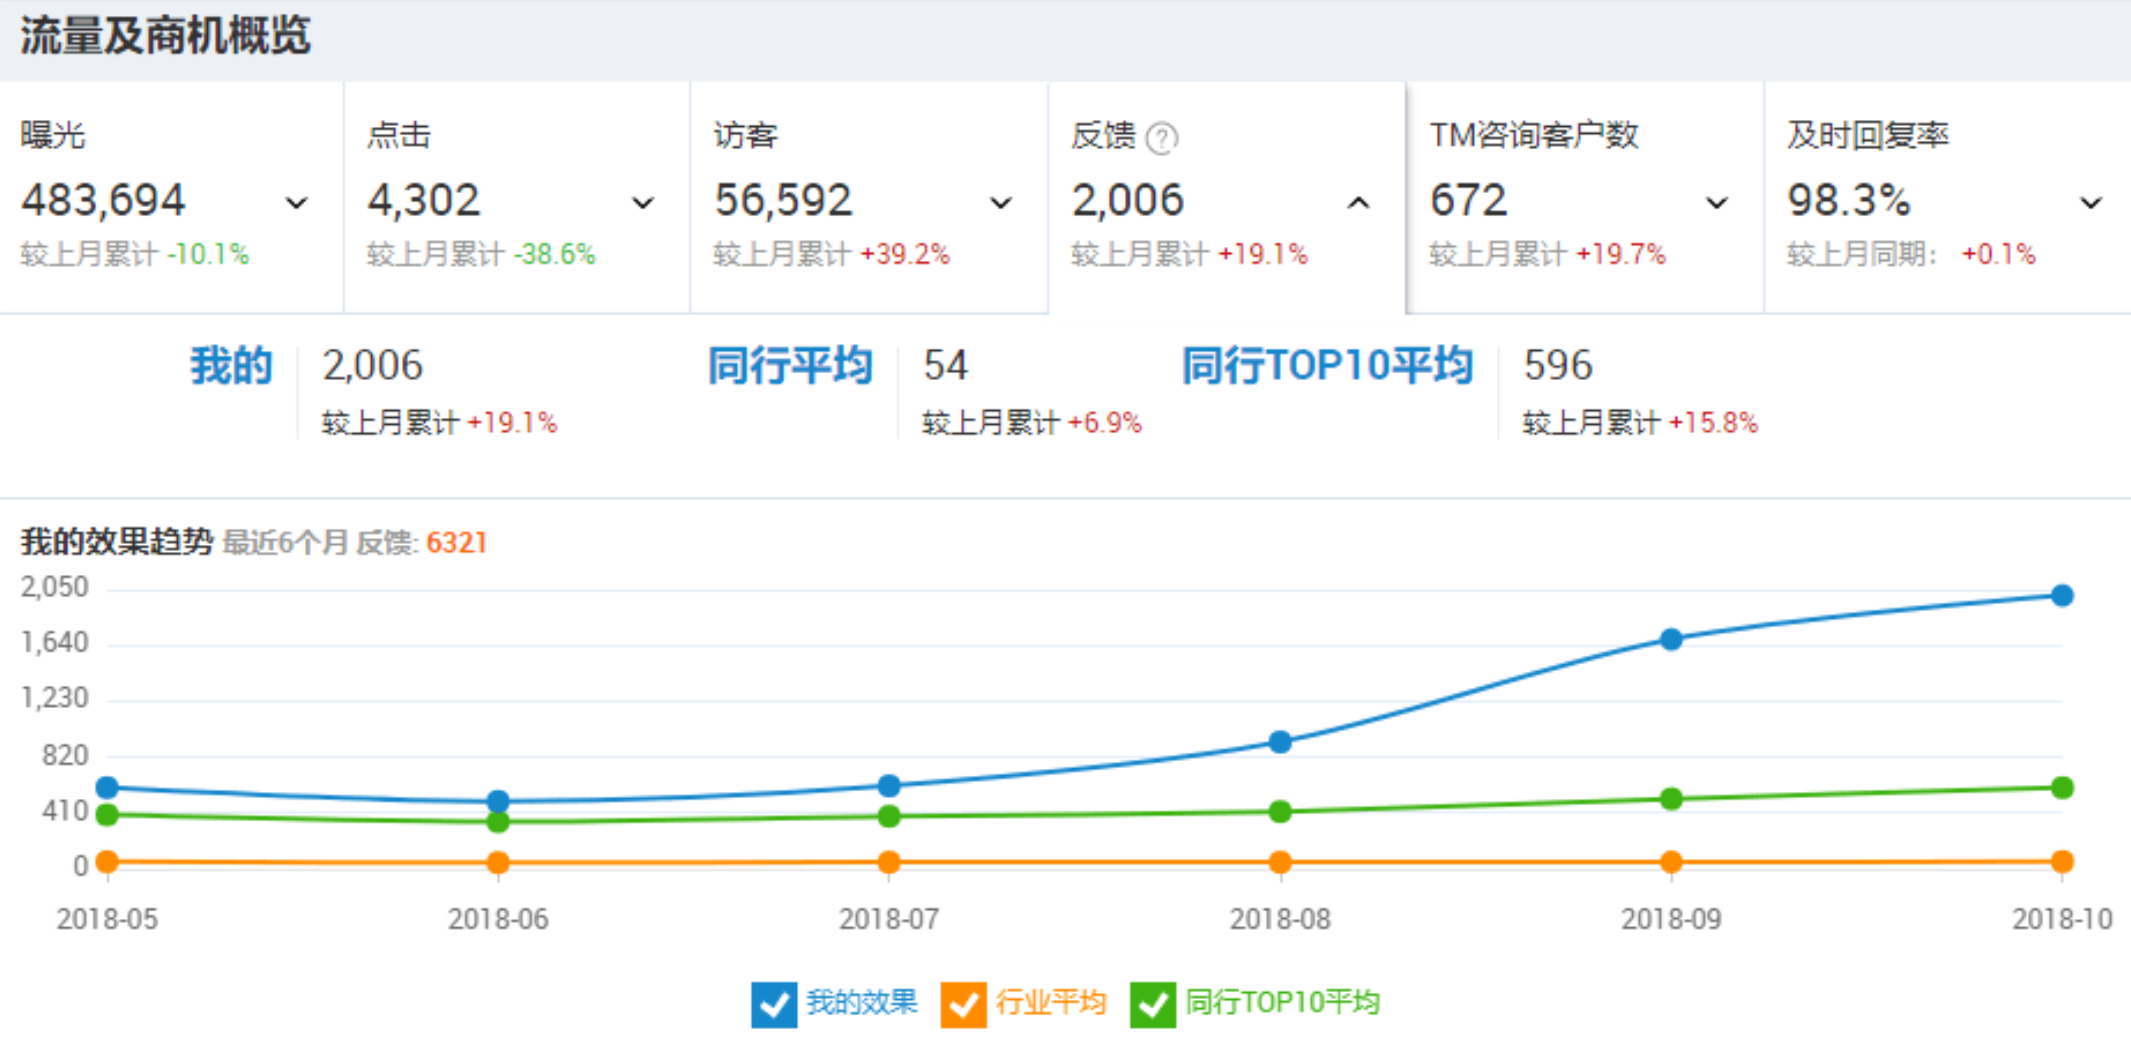
Task: Click the 我的 comparison label
Action: [231, 365]
